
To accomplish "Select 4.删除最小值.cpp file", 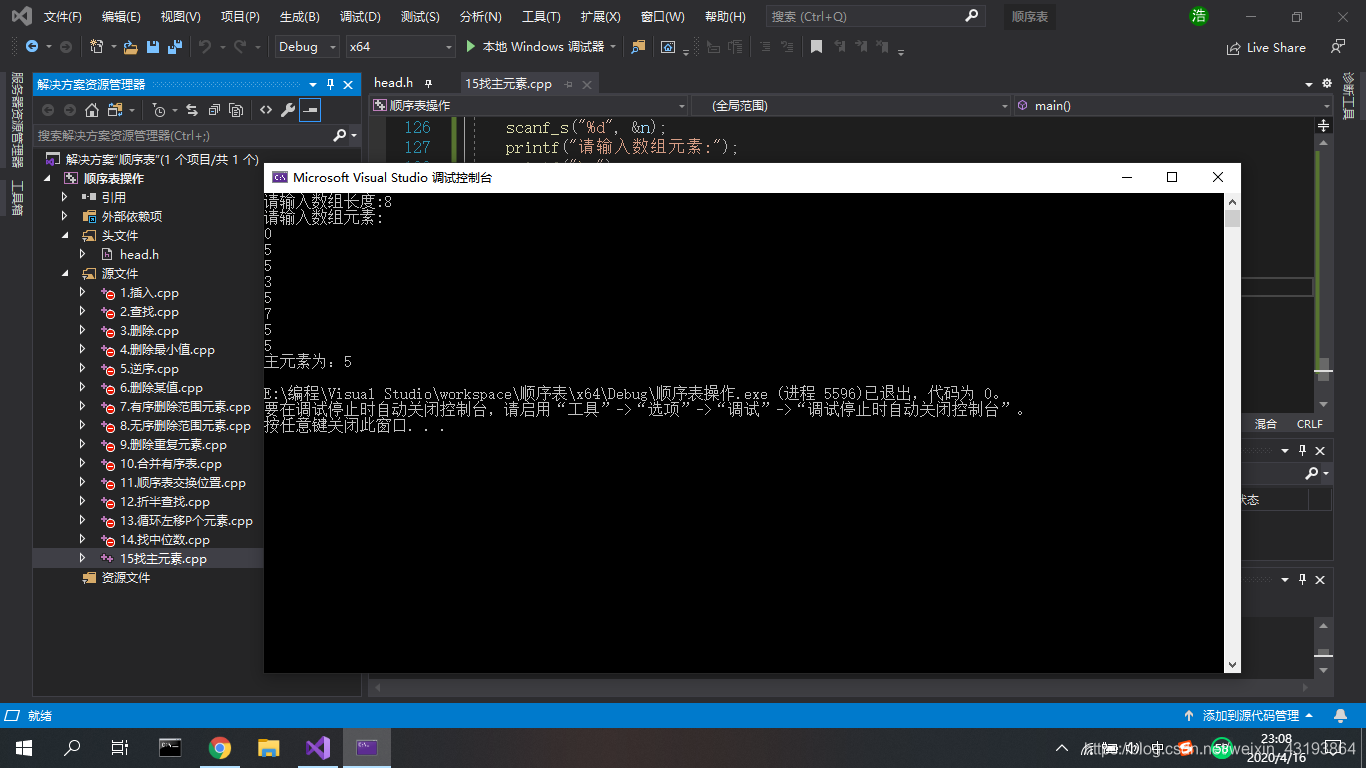I will 167,349.
